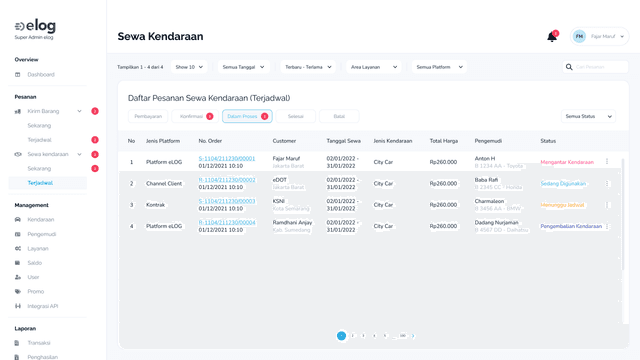Click the Sewa kendaraan car icon
Screen dimensions: 640x360
[x=18, y=154]
